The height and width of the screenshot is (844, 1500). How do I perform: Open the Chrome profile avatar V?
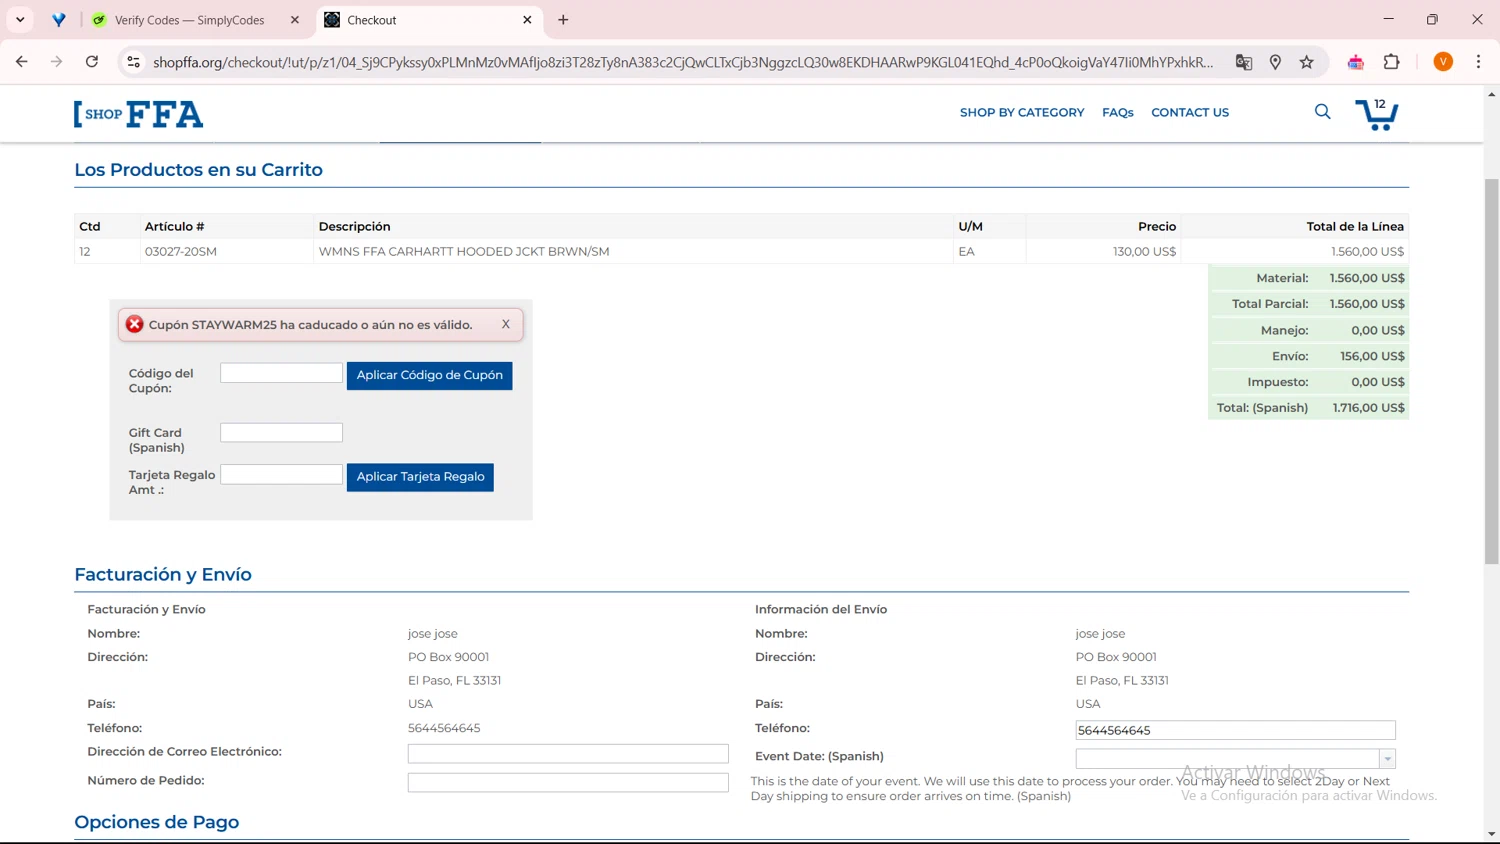point(1443,62)
